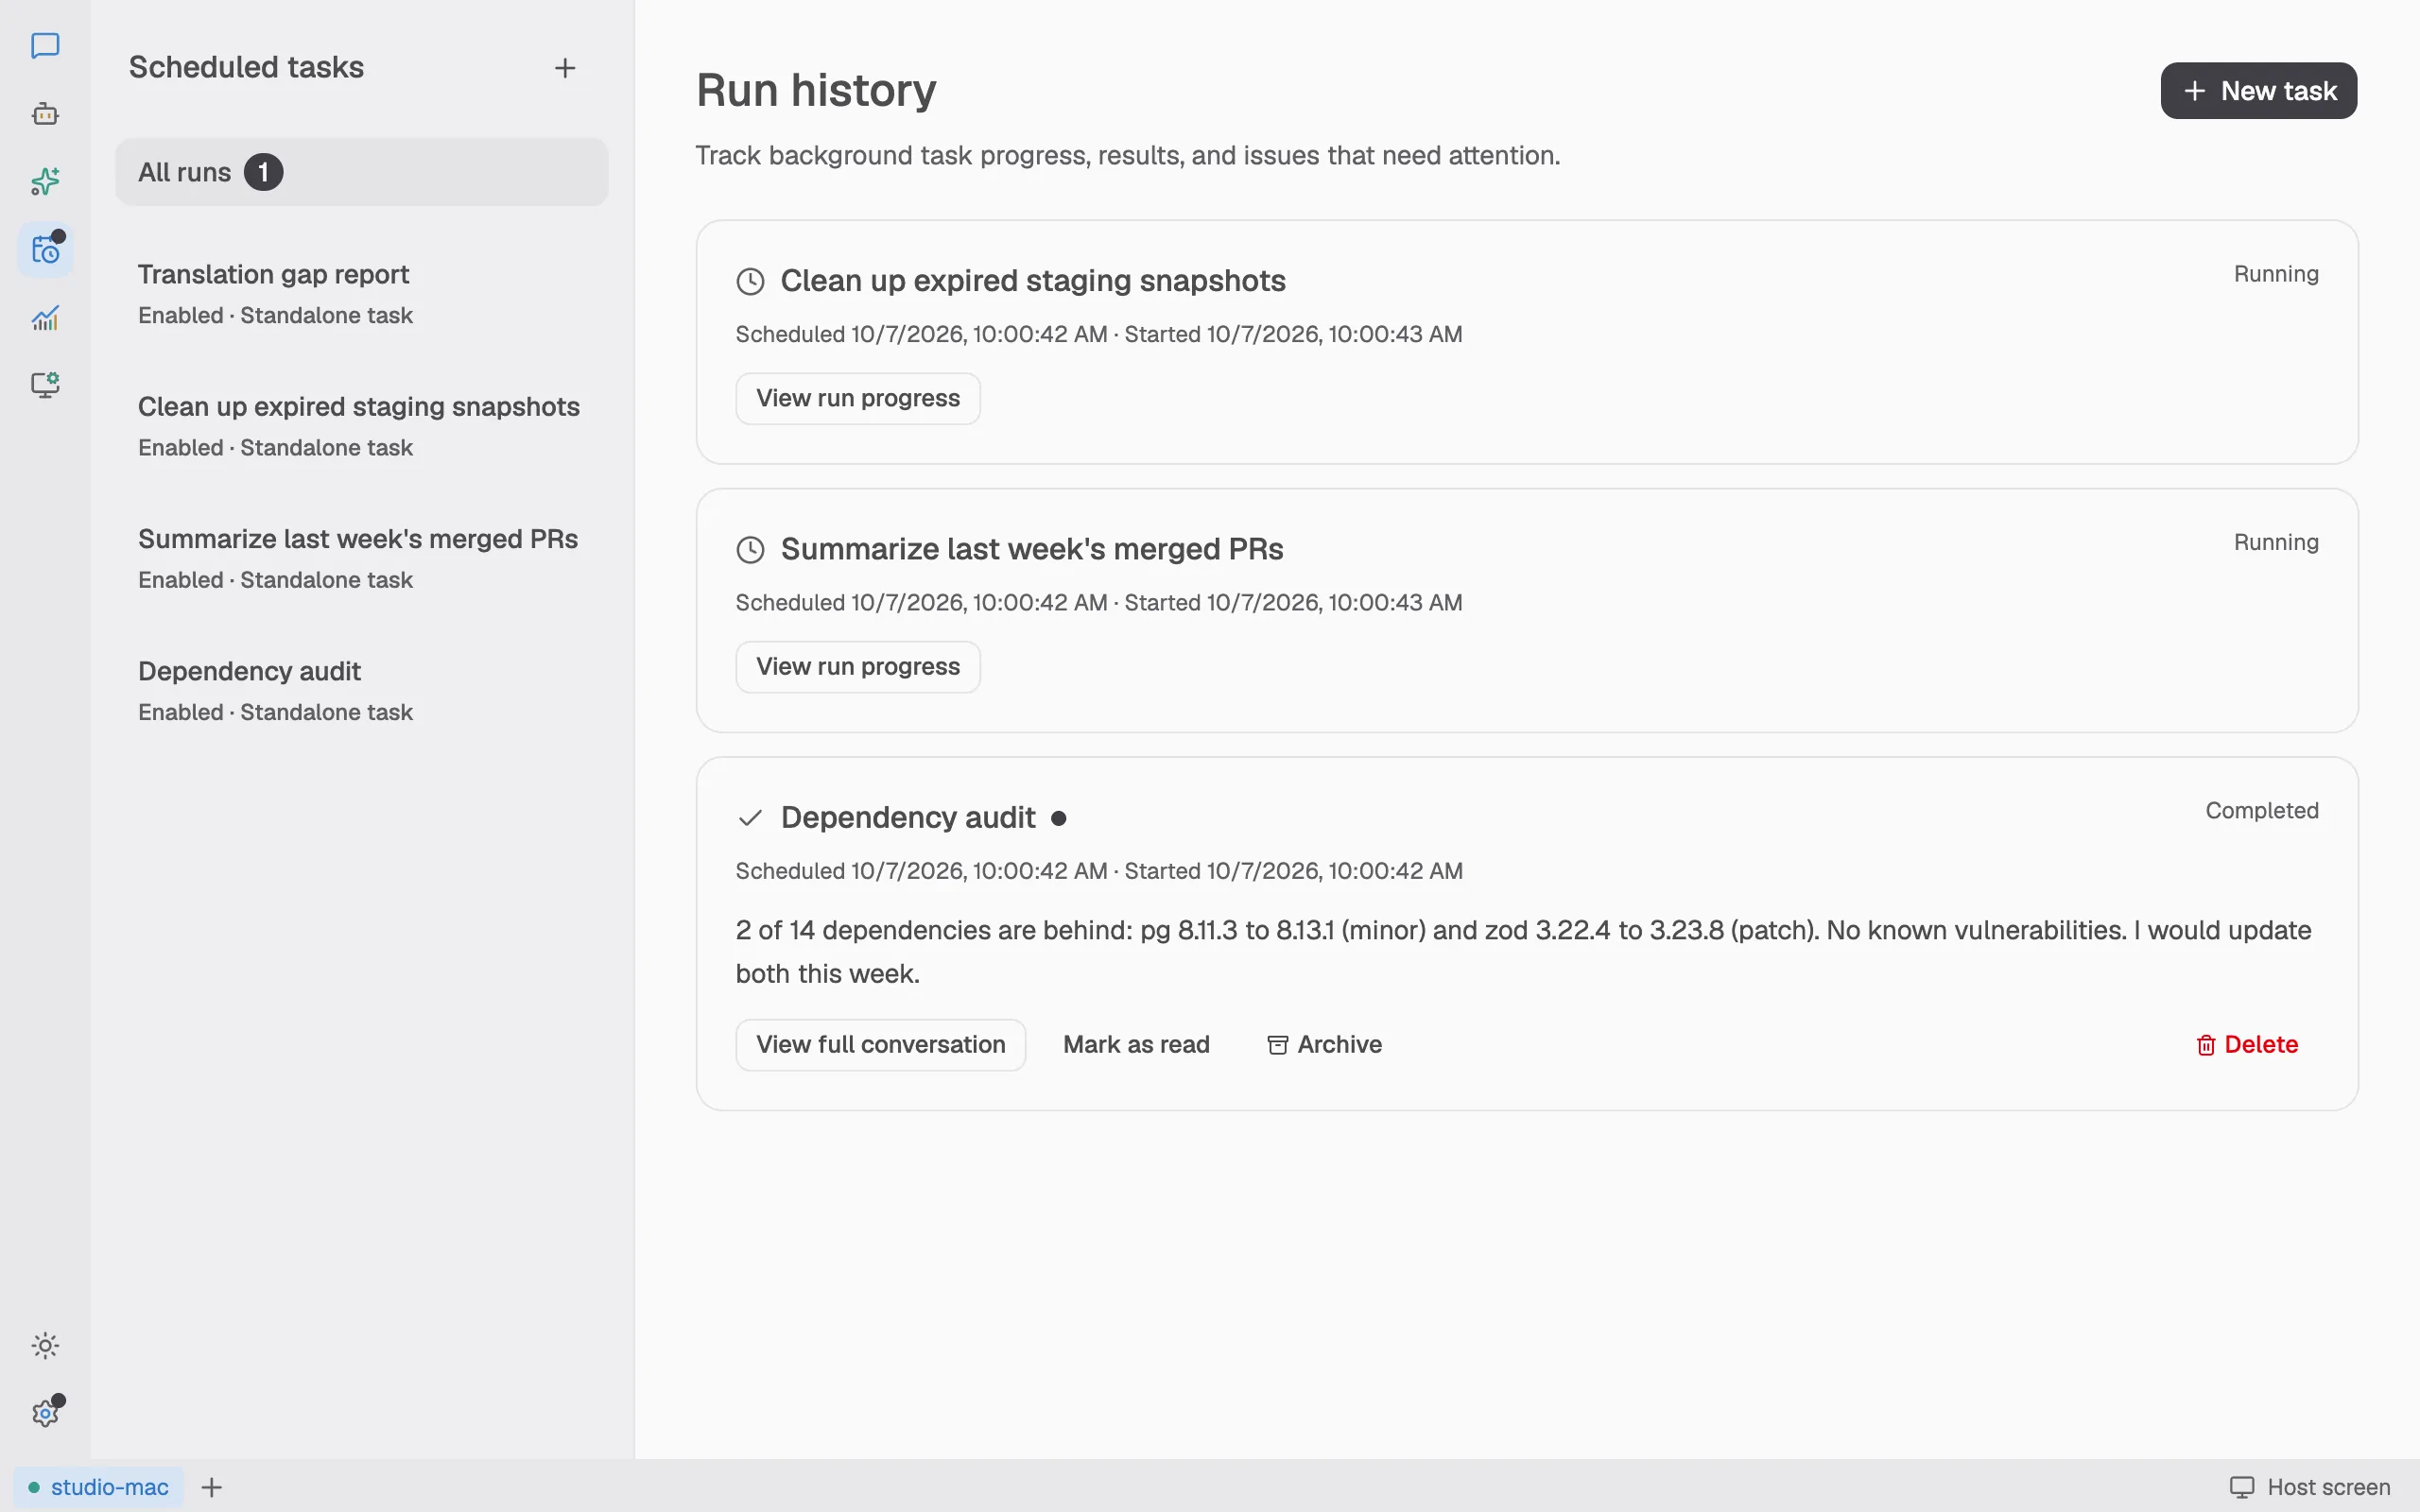Click the New task button
Image resolution: width=2420 pixels, height=1512 pixels.
(x=2258, y=91)
